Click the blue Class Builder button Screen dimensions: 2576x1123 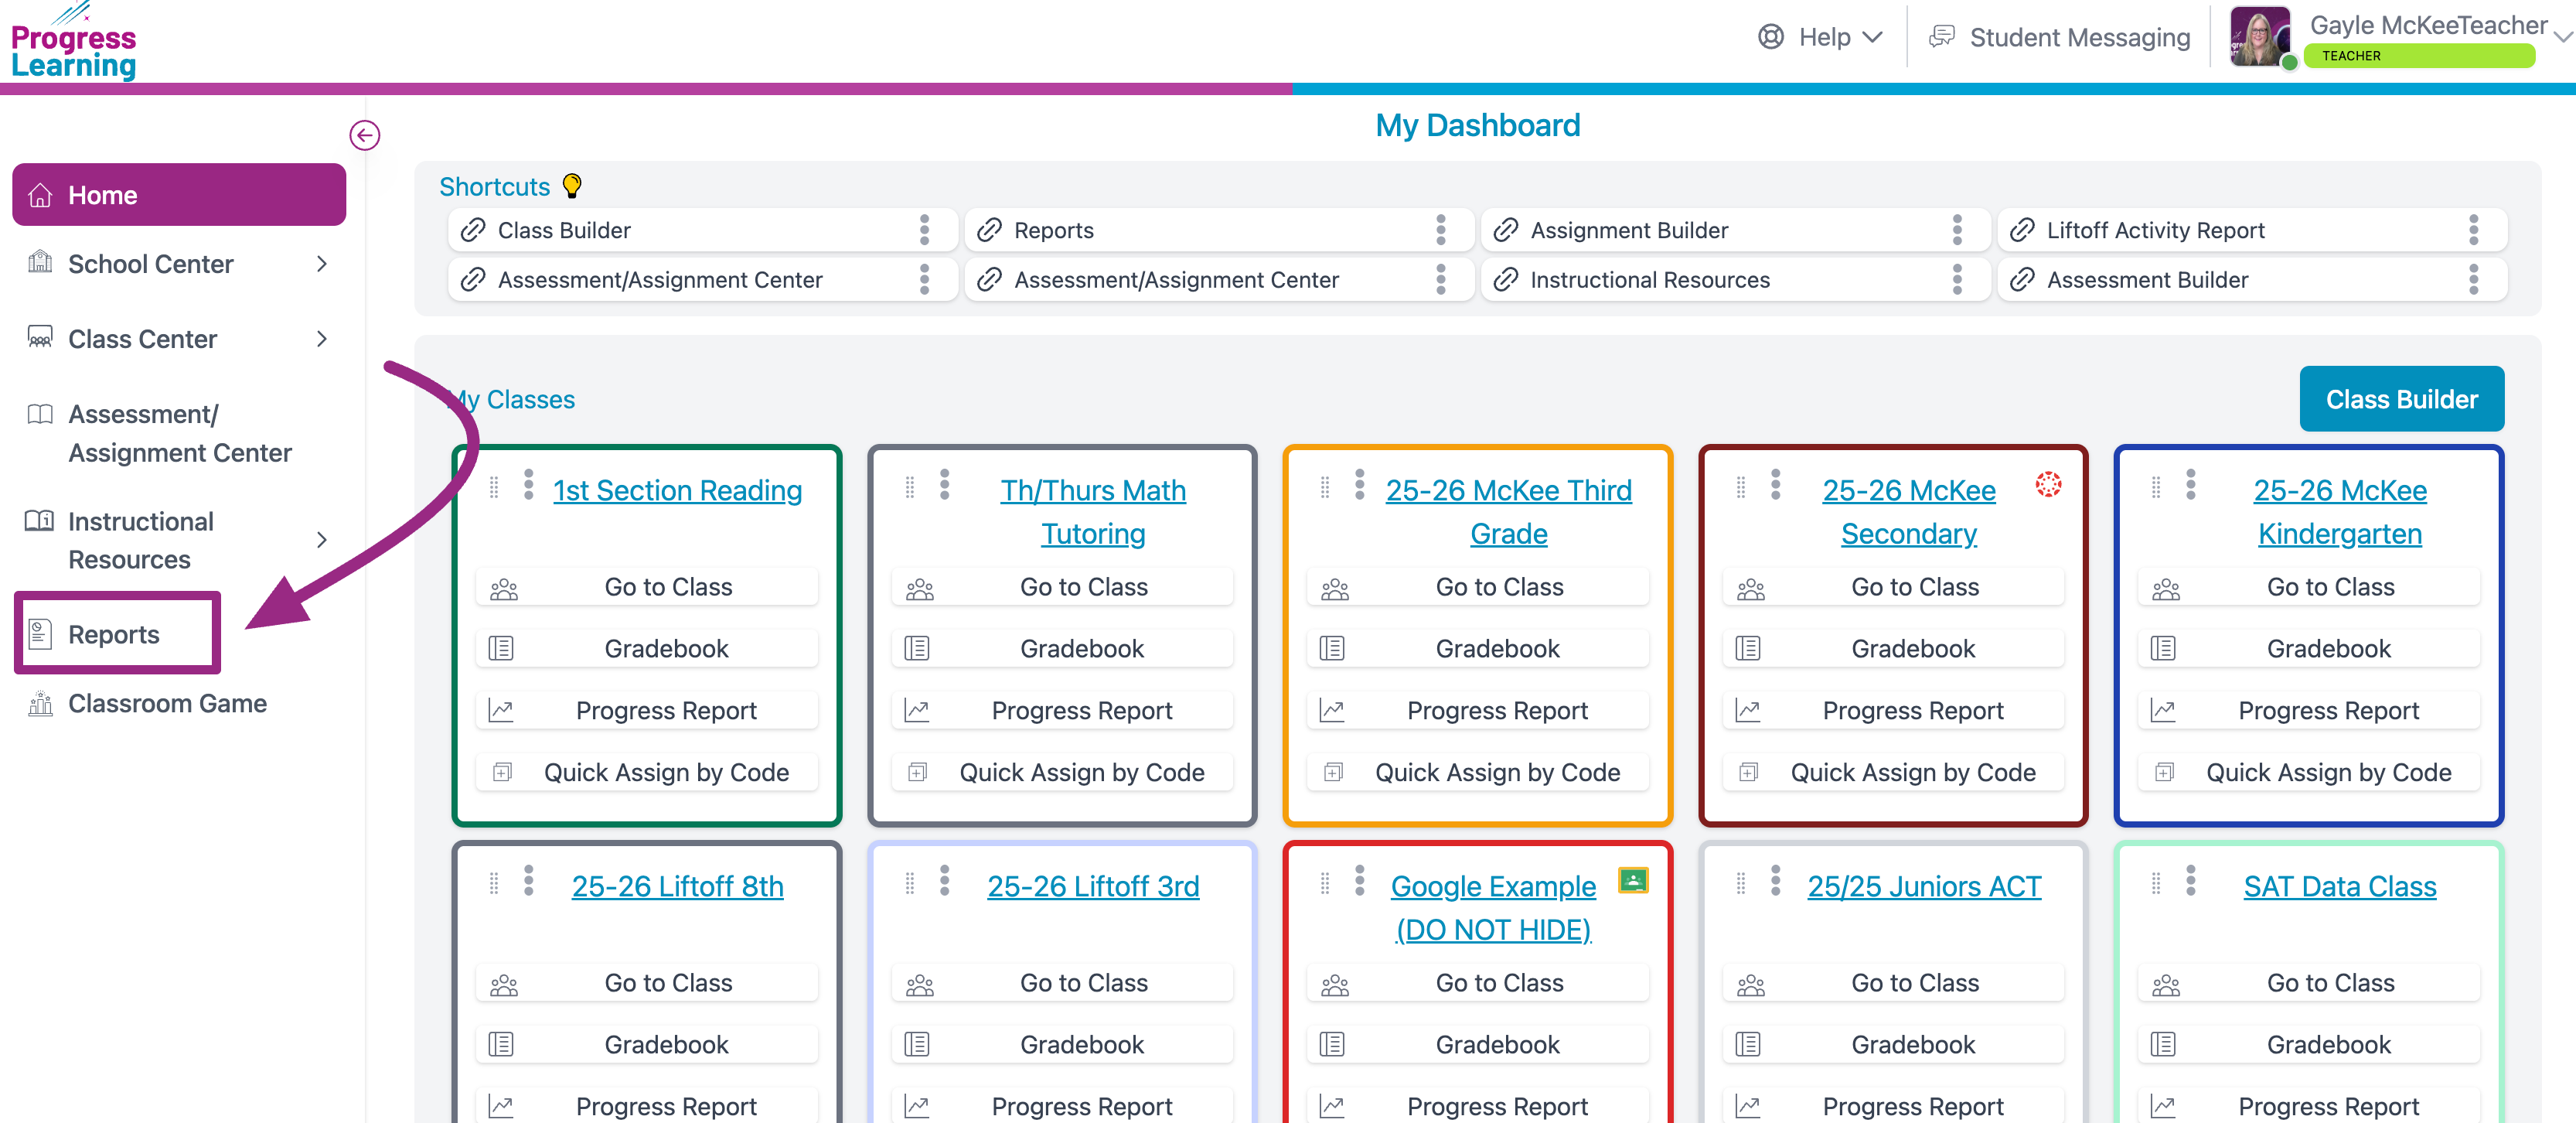[x=2400, y=399]
